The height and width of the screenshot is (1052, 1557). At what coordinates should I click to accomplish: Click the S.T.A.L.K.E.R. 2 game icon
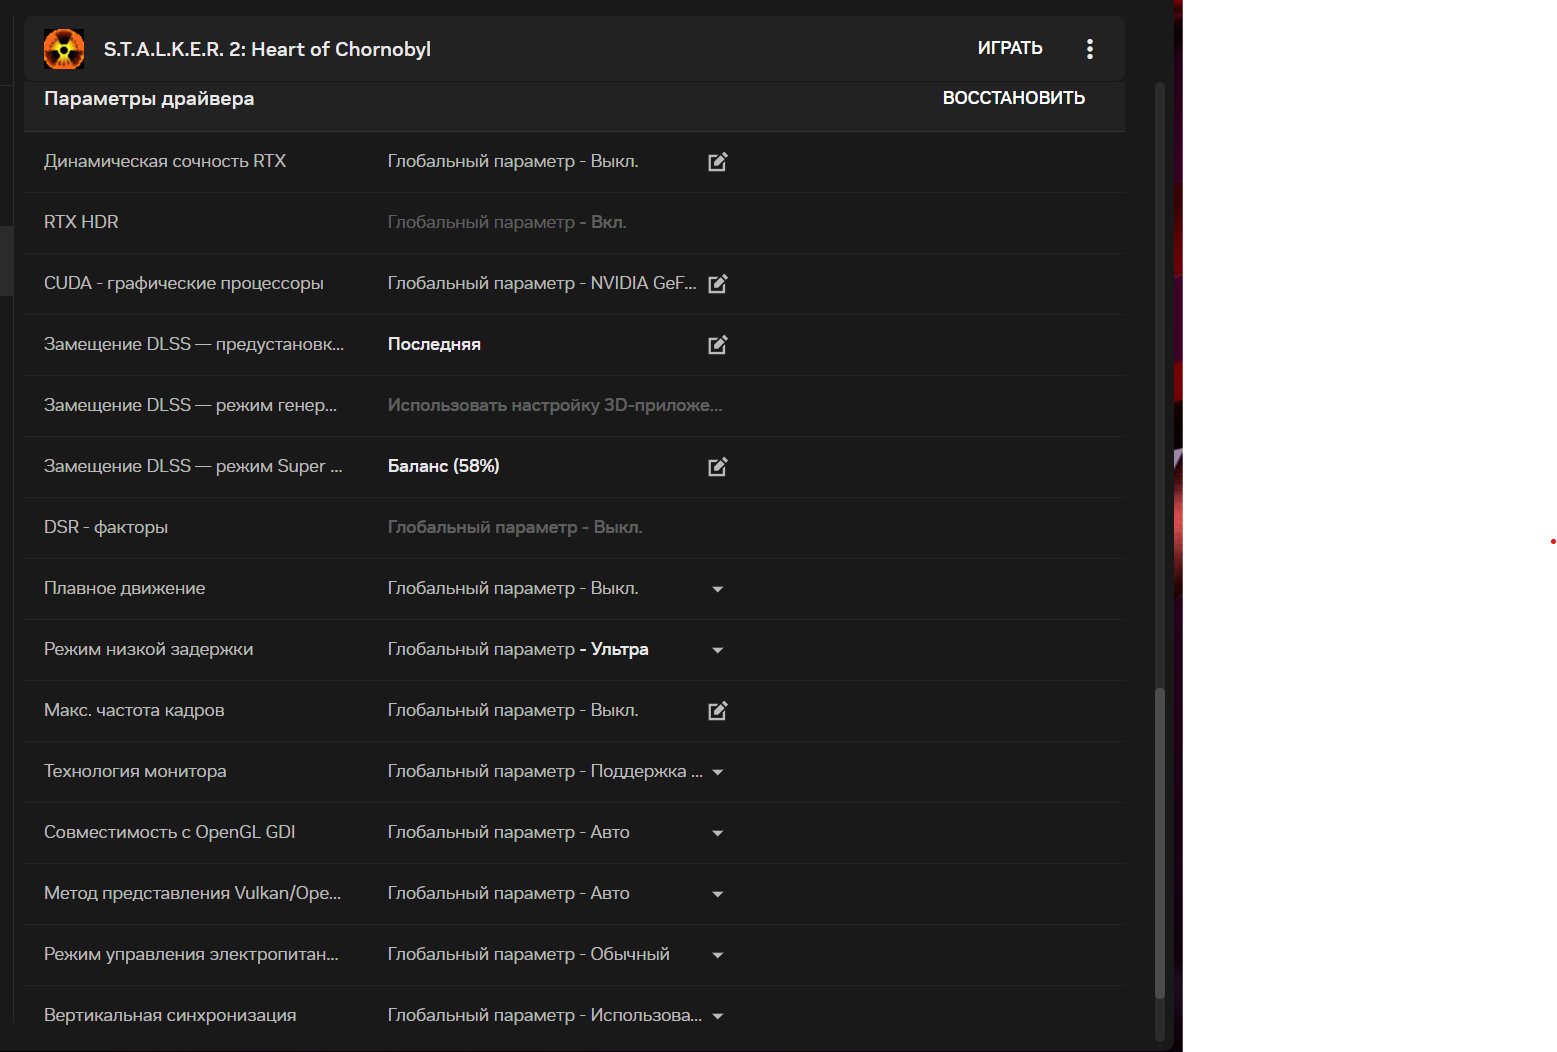(x=64, y=49)
